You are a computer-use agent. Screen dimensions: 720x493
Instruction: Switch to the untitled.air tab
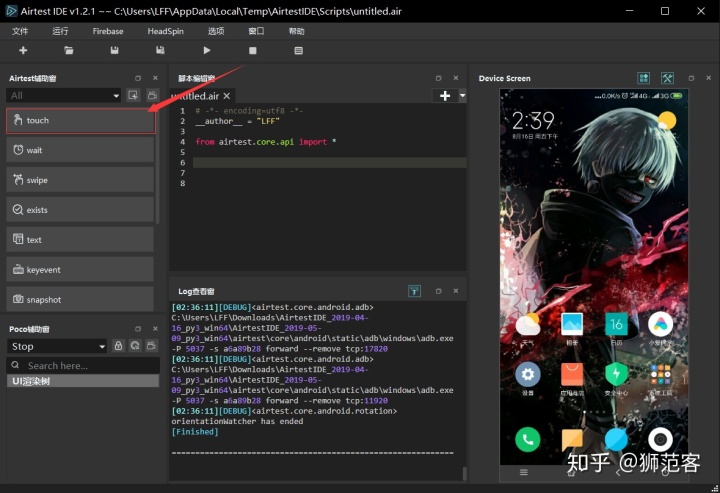click(195, 96)
